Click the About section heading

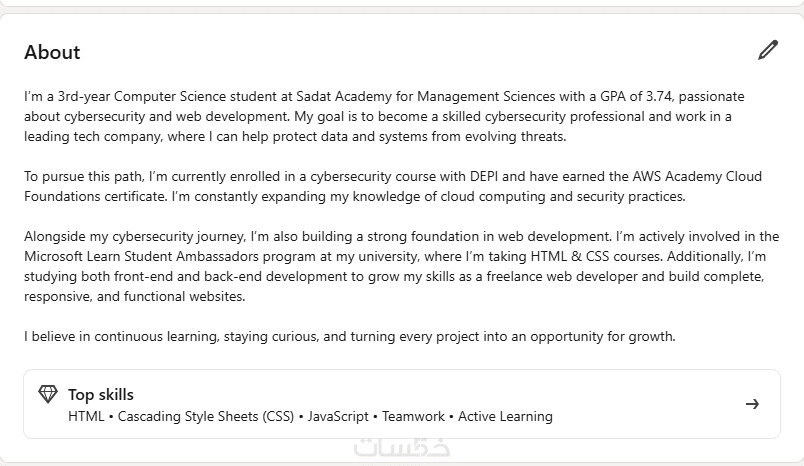click(x=52, y=52)
